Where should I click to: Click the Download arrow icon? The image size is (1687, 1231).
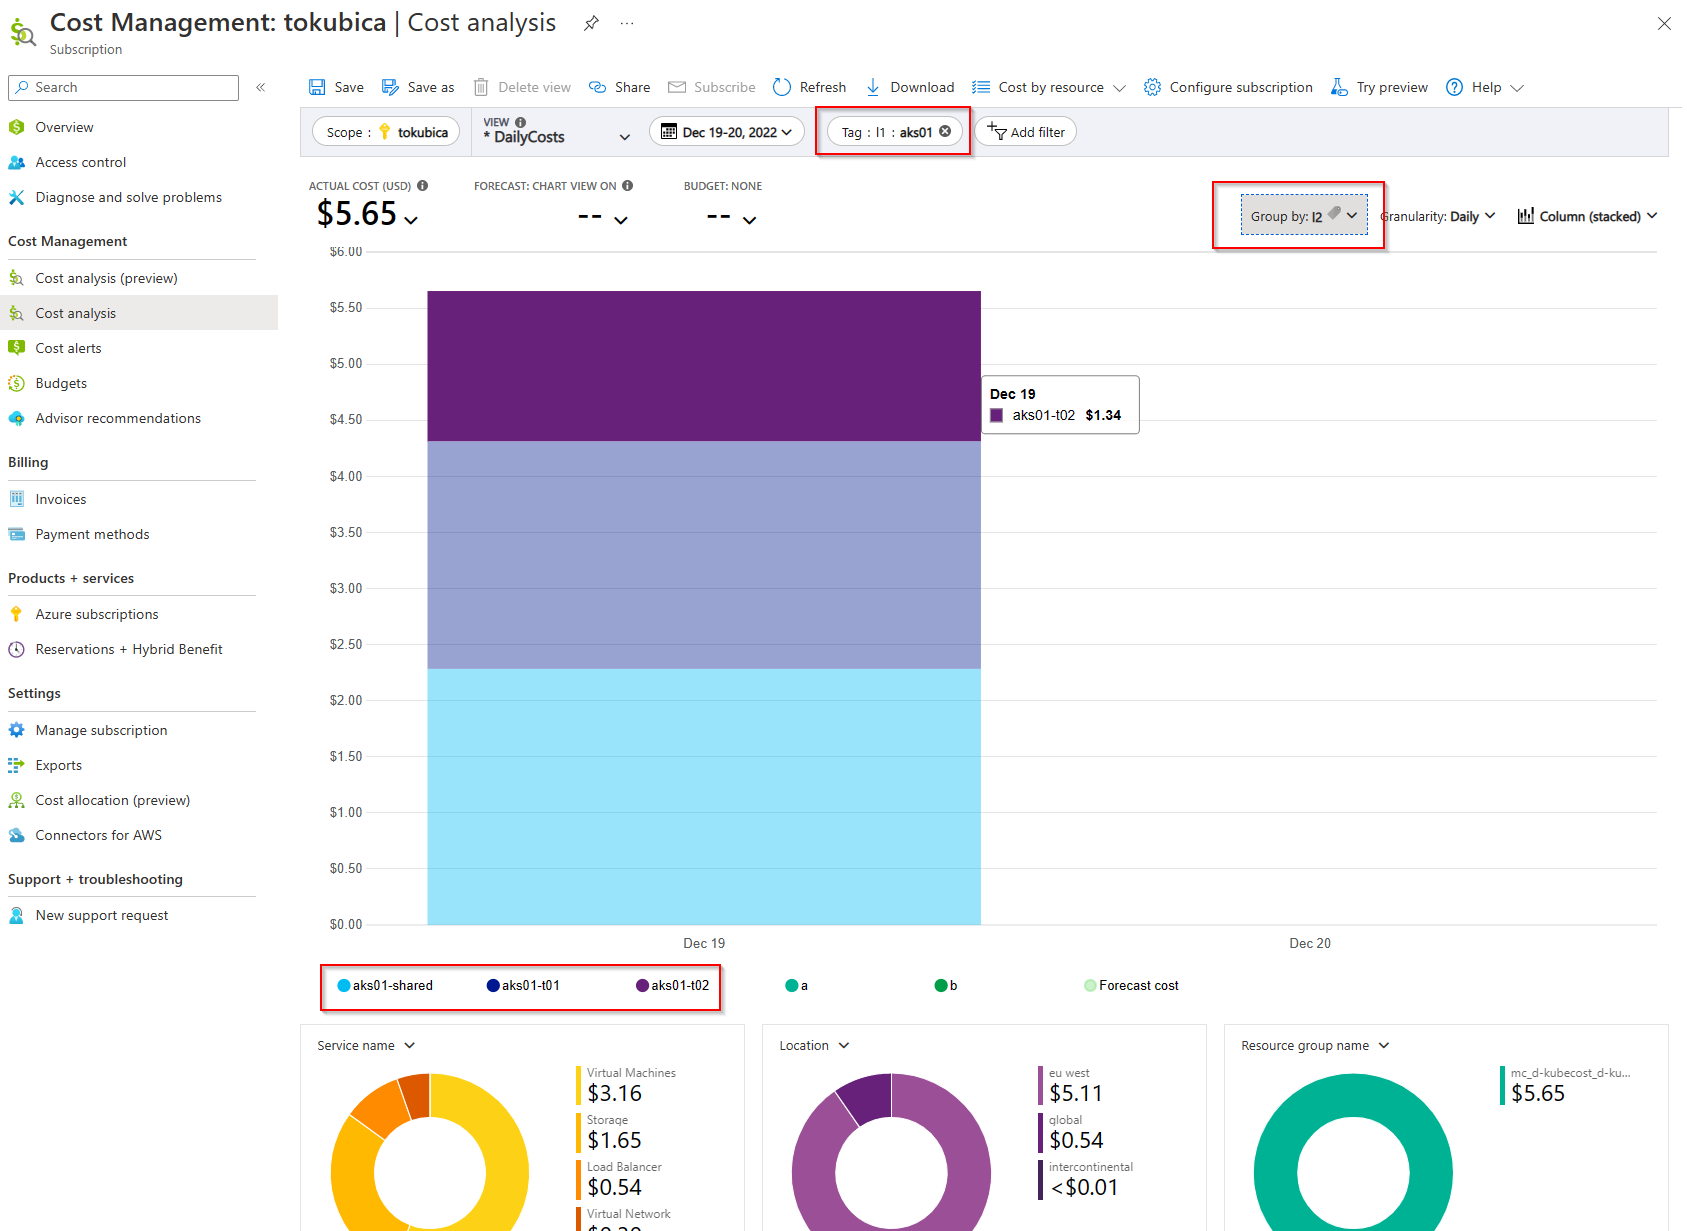coord(873,87)
